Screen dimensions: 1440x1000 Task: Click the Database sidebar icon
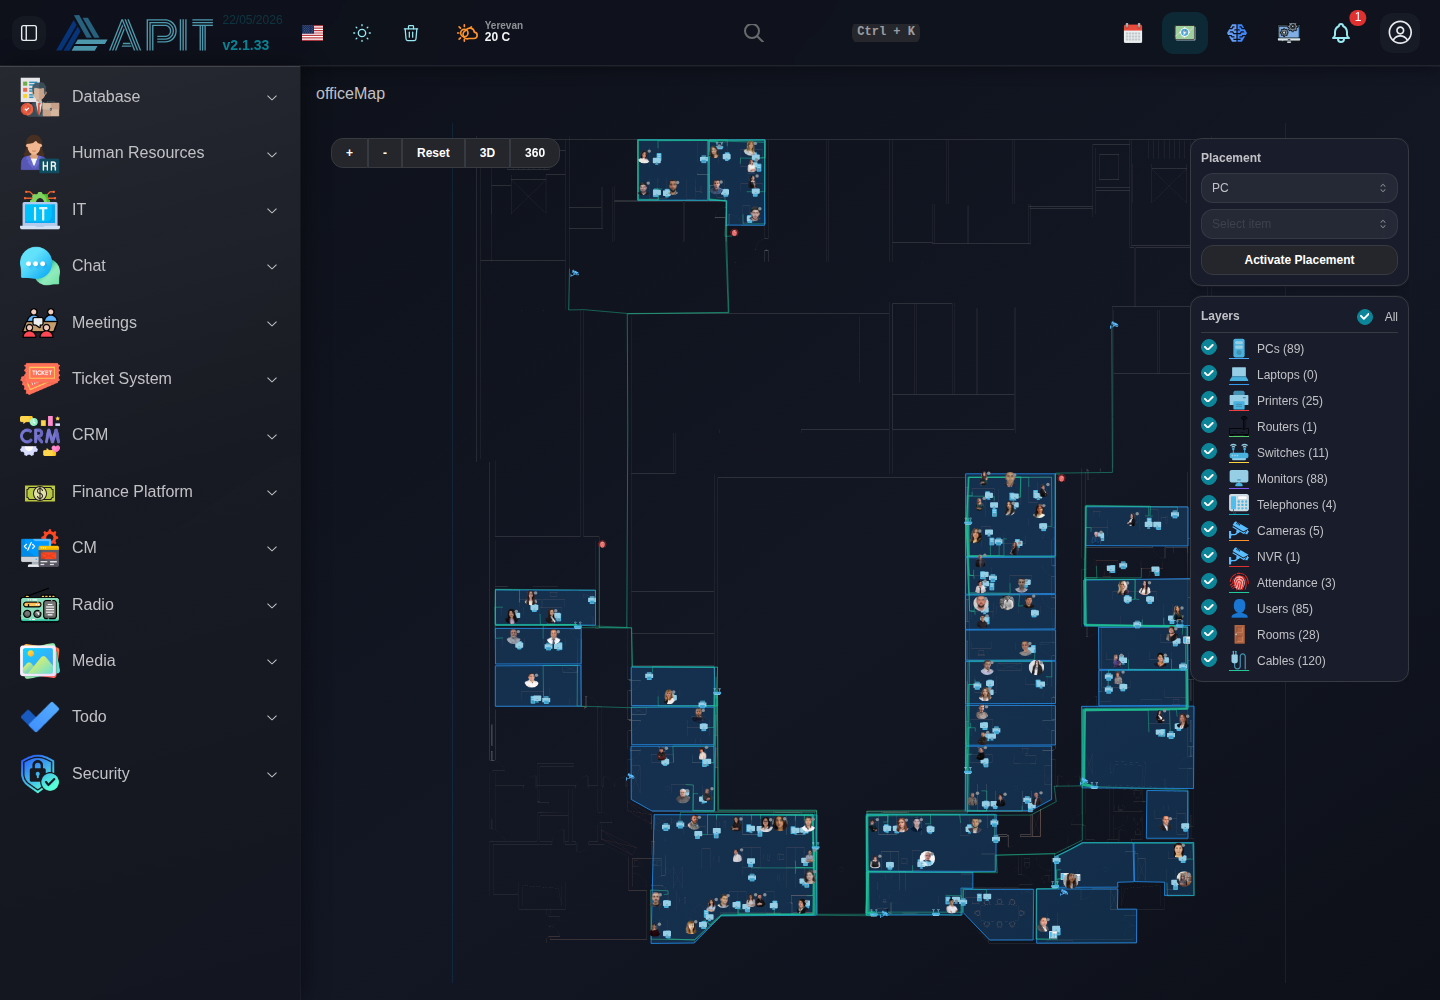(x=40, y=97)
